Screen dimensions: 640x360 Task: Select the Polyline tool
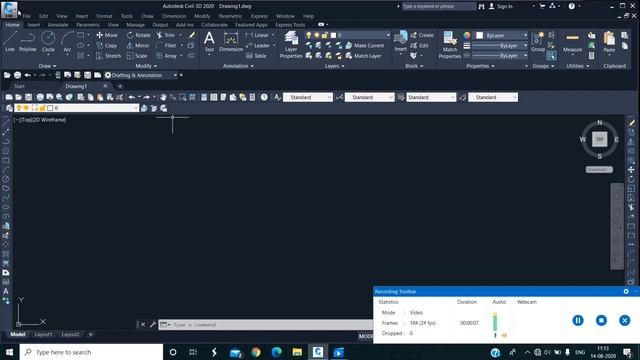coord(27,41)
